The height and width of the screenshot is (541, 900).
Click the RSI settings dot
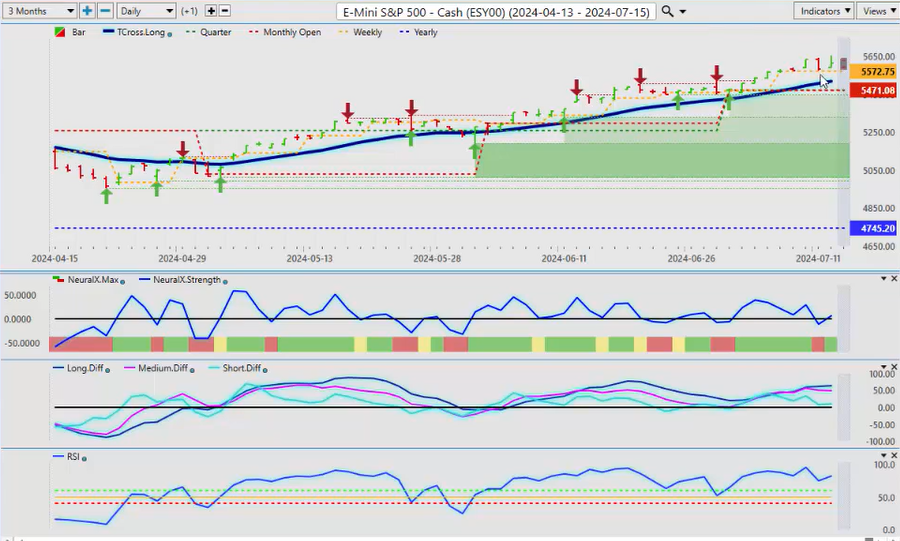pos(84,458)
